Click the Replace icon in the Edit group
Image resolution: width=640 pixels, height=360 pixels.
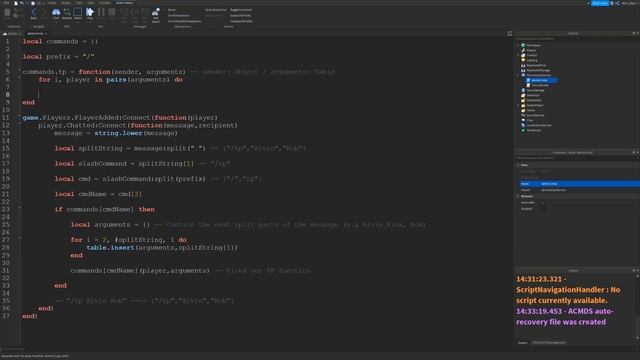(x=67, y=12)
